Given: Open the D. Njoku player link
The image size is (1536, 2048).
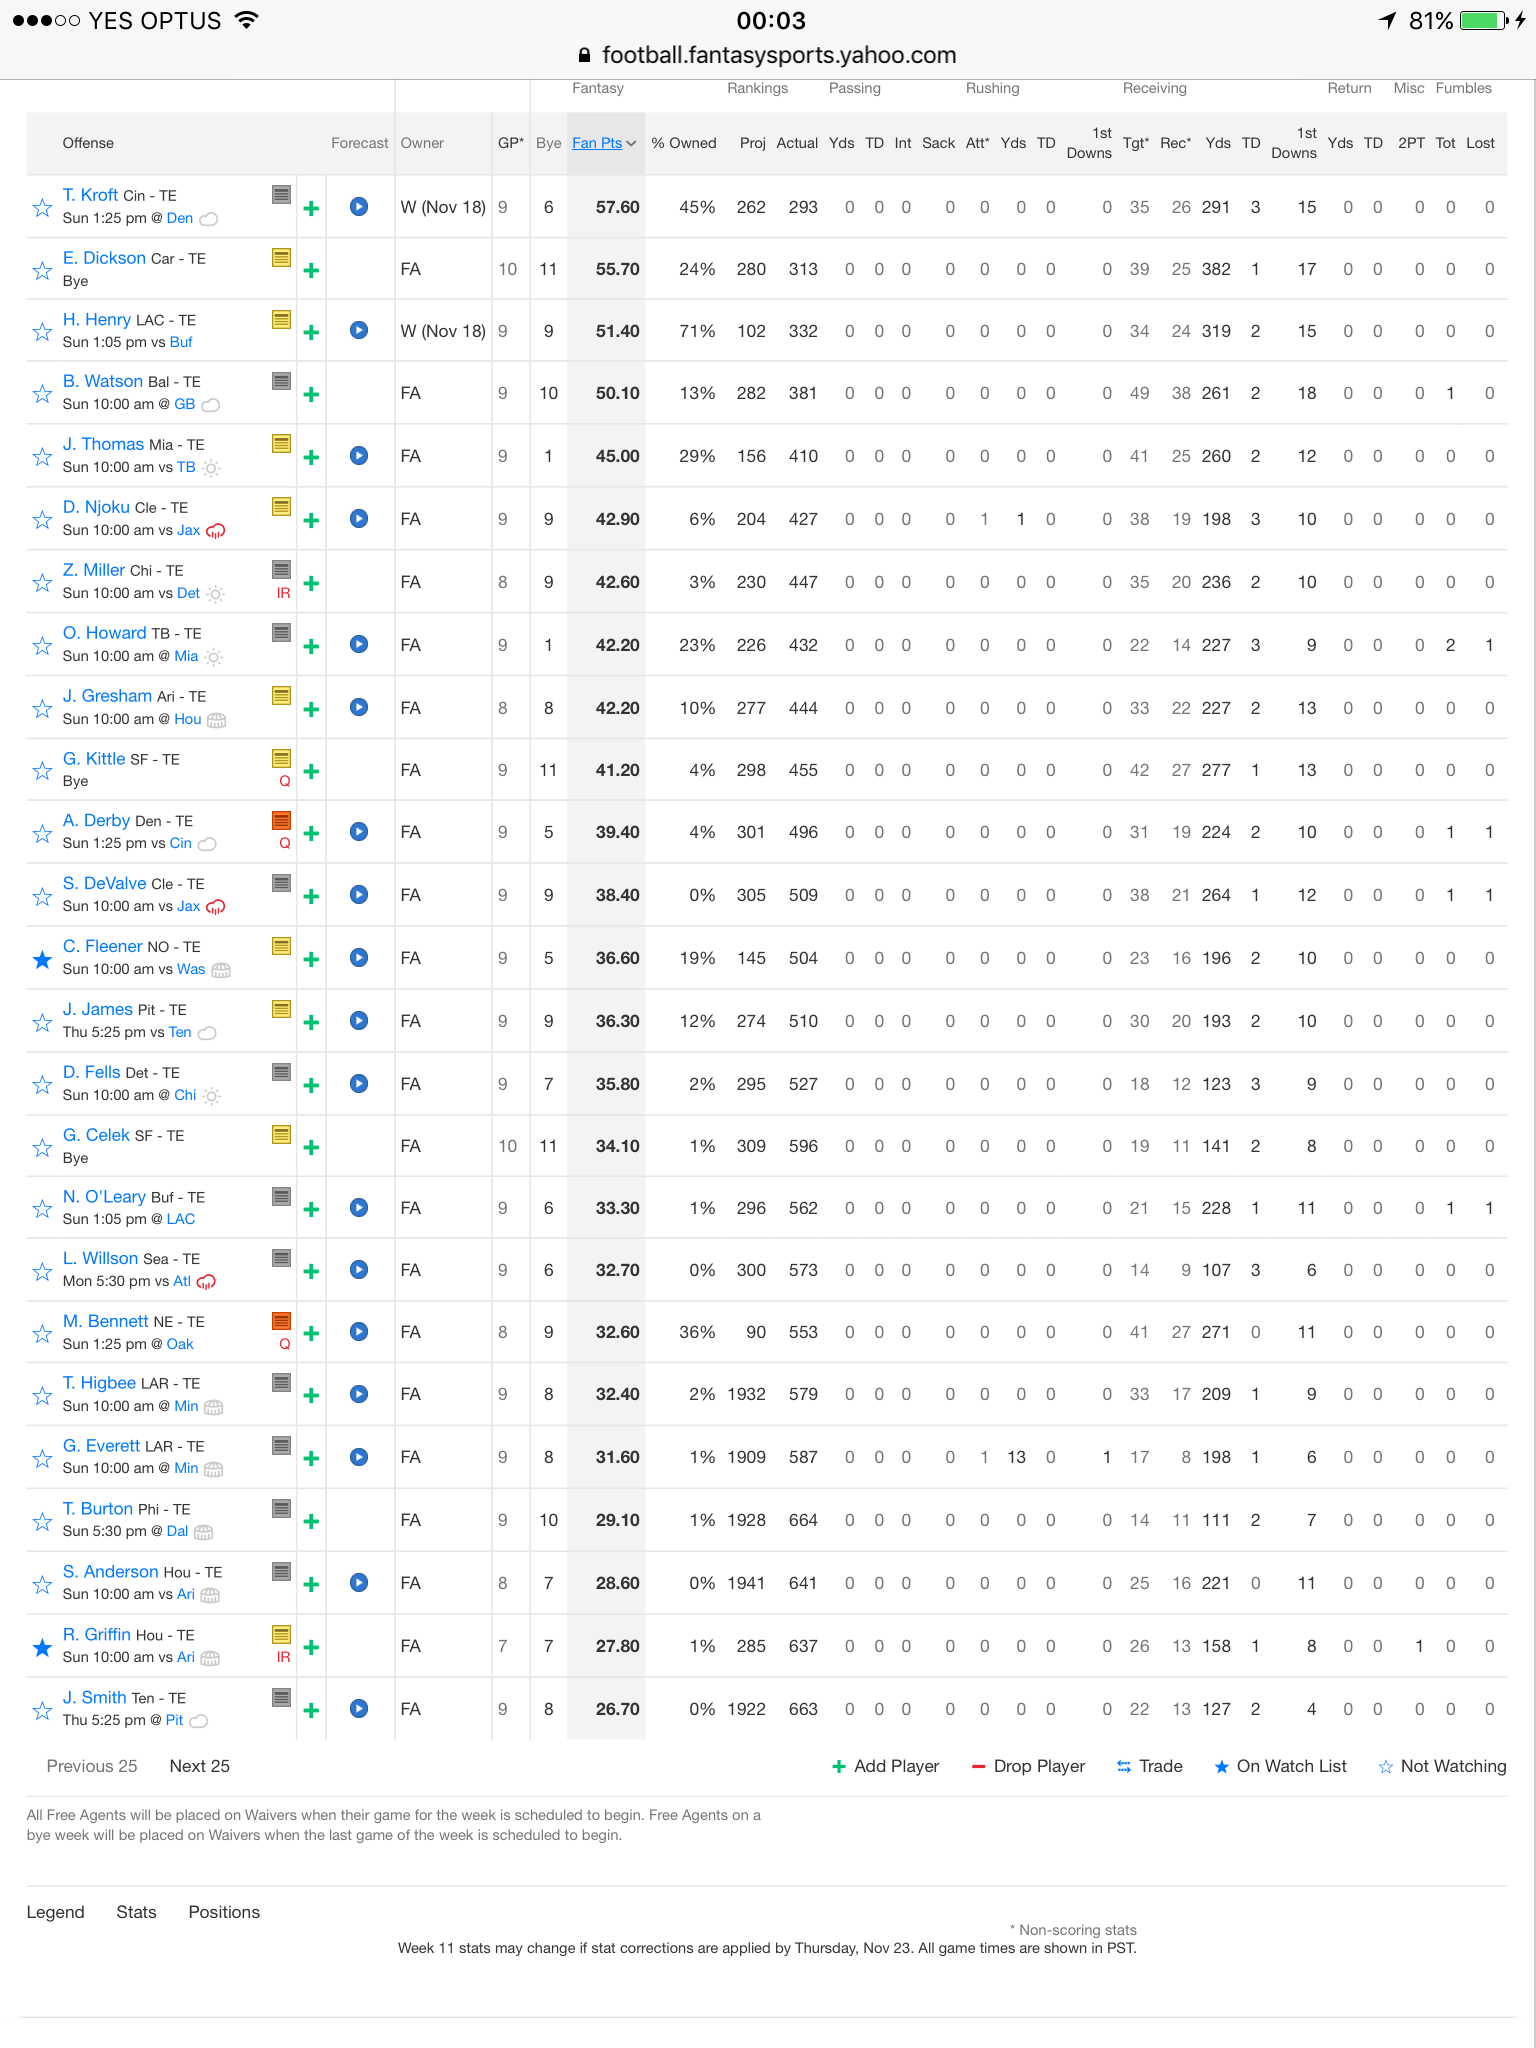Looking at the screenshot, I should tap(96, 507).
